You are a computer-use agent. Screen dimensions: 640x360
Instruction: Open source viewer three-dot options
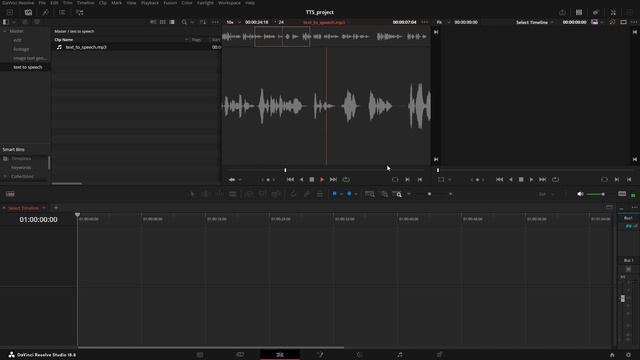coord(425,22)
